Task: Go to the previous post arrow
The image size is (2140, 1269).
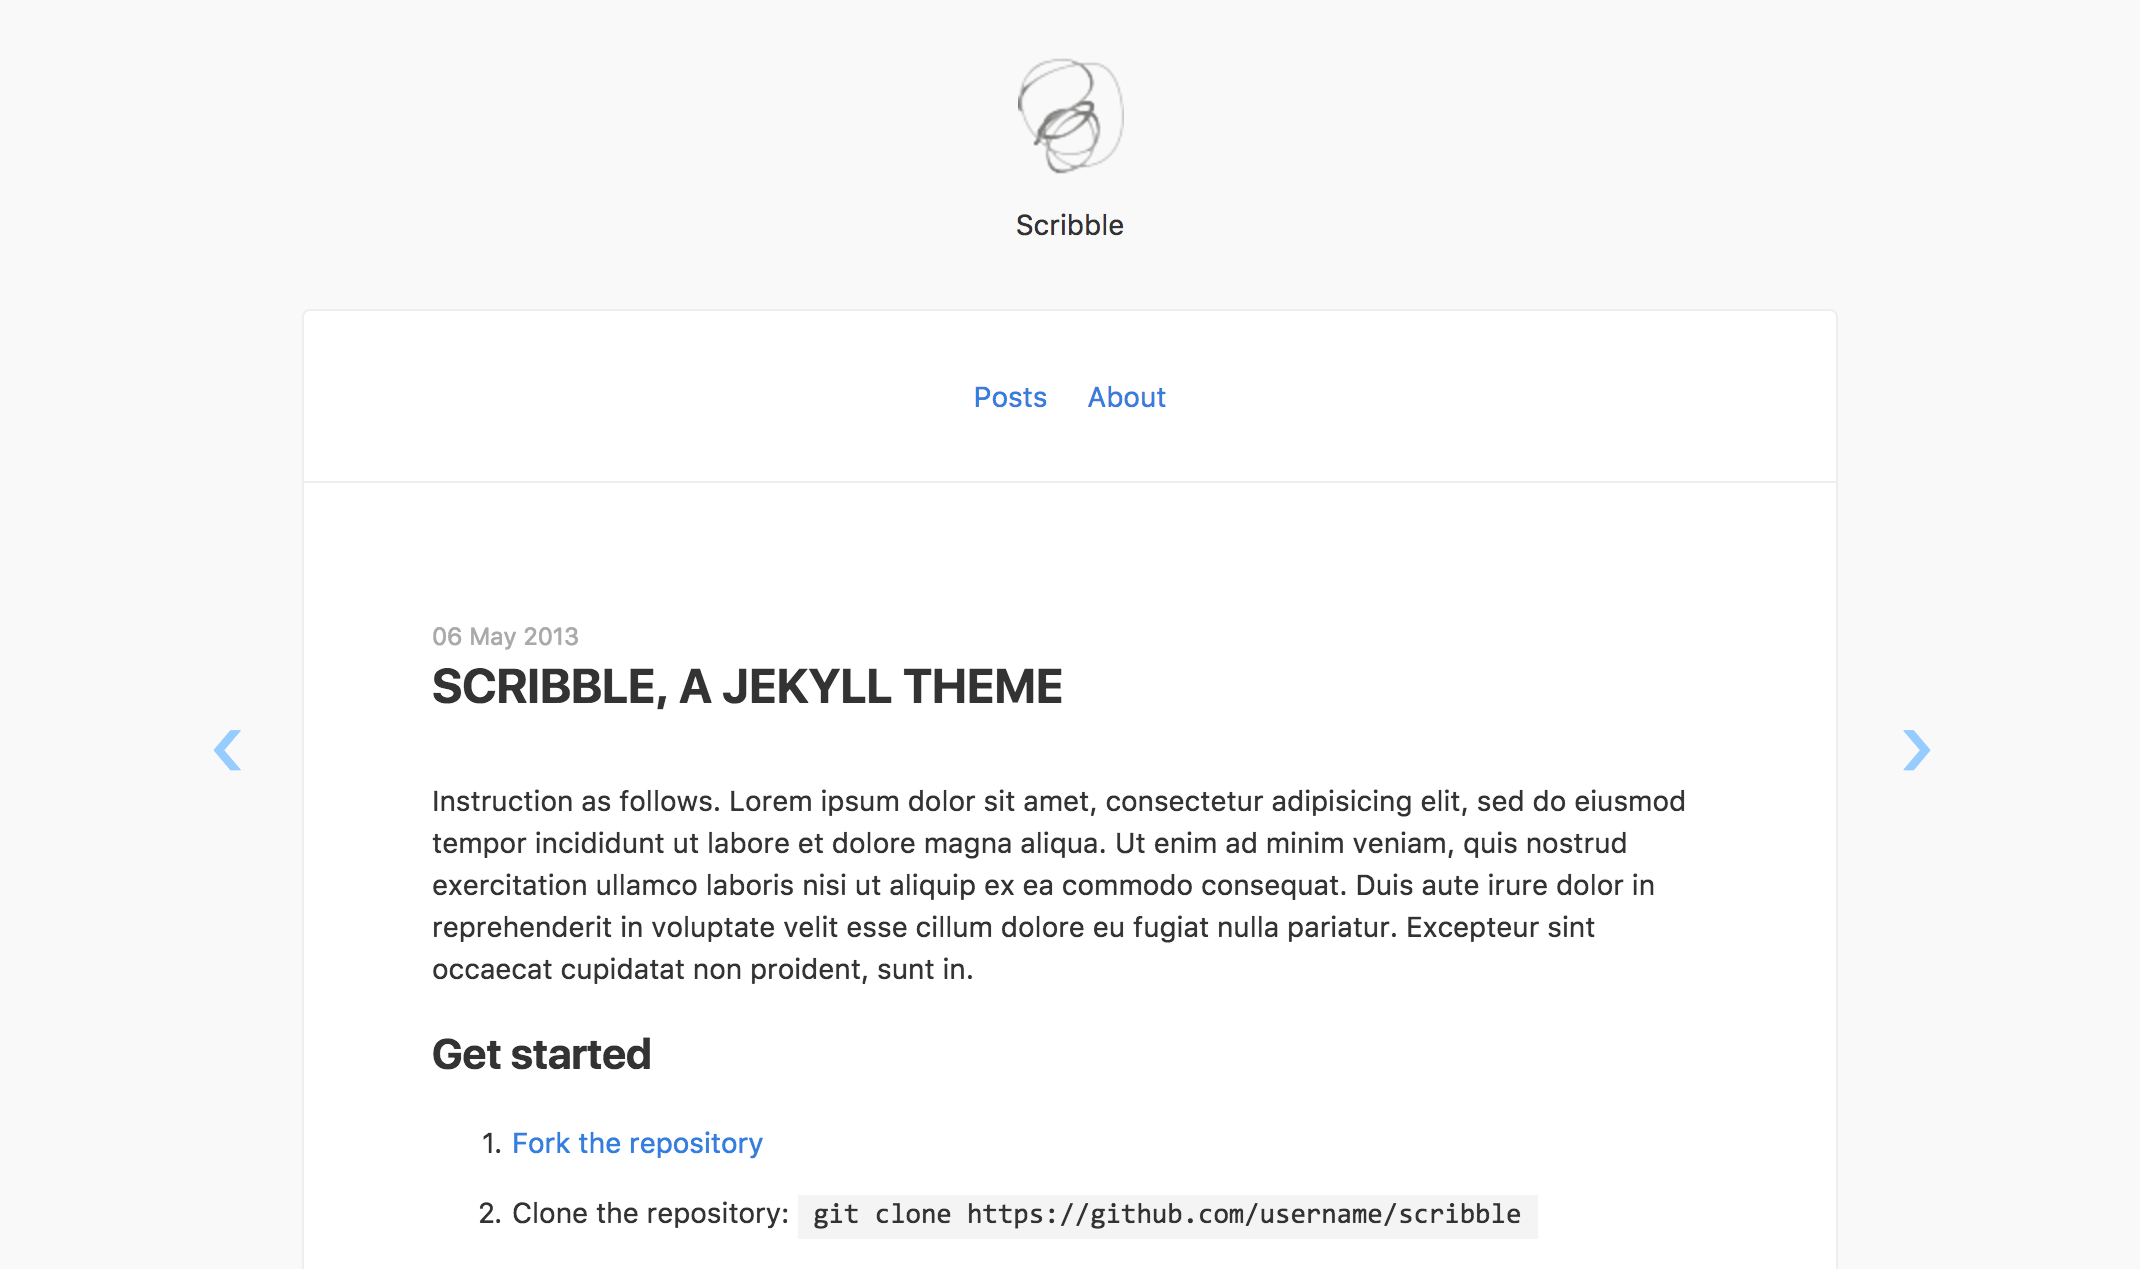Action: point(228,750)
